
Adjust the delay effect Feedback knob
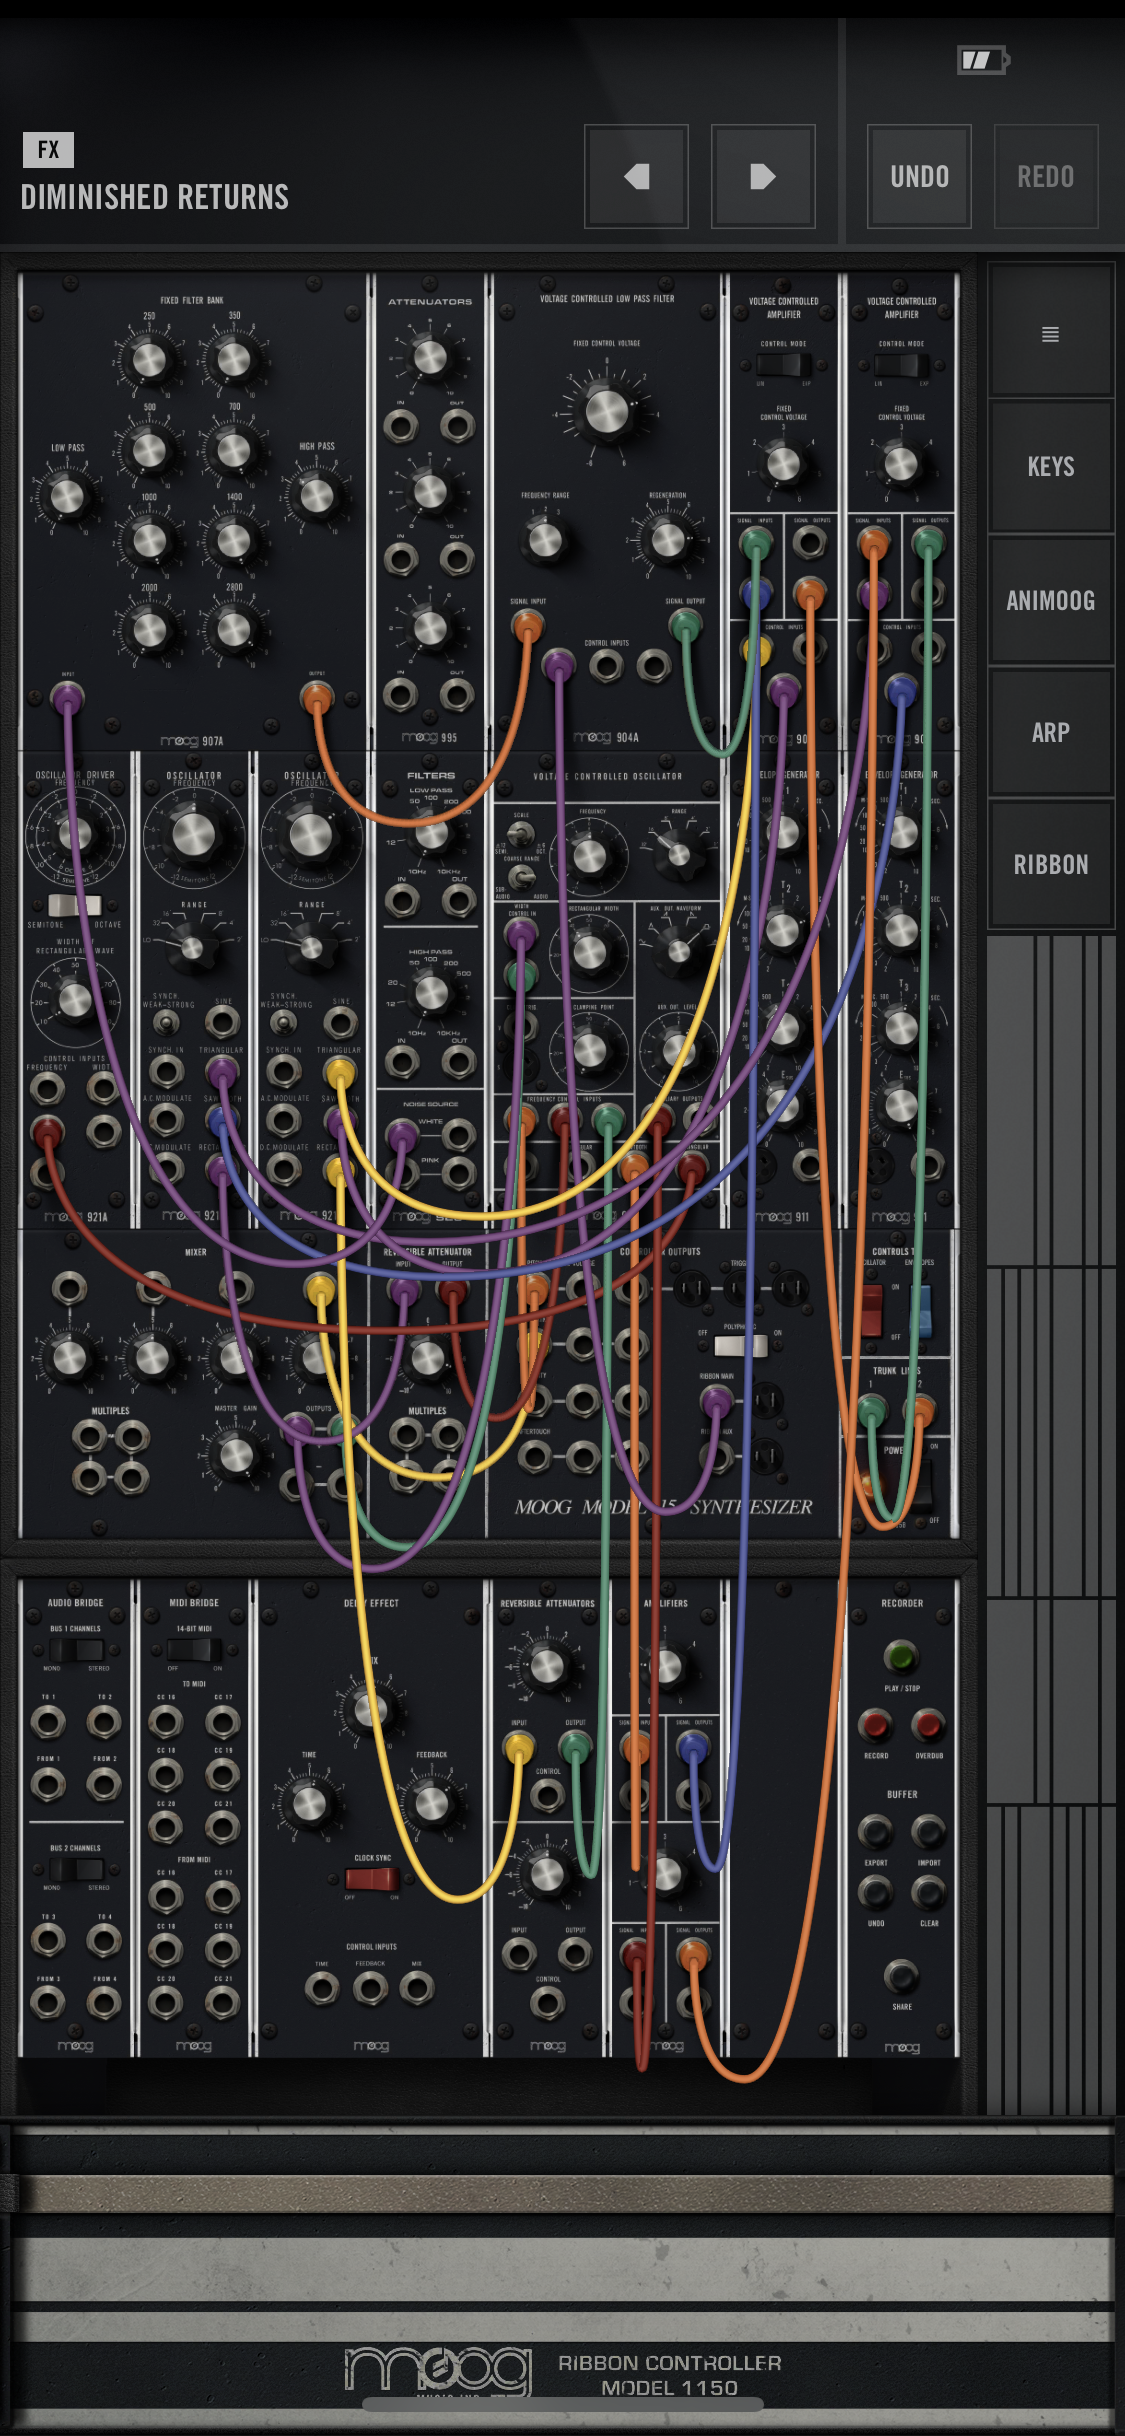point(432,1804)
